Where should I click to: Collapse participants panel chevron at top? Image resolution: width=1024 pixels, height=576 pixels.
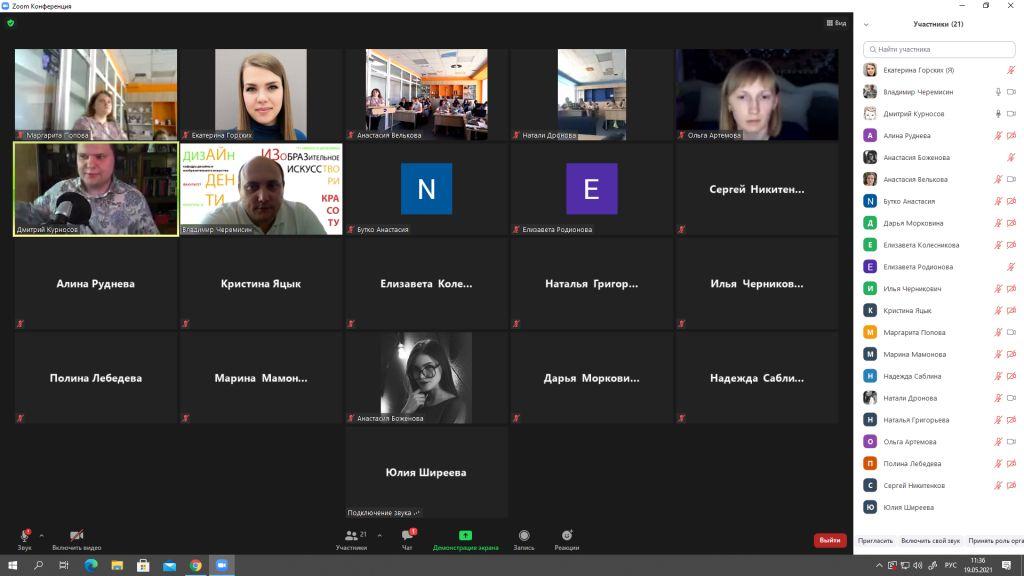pyautogui.click(x=866, y=25)
